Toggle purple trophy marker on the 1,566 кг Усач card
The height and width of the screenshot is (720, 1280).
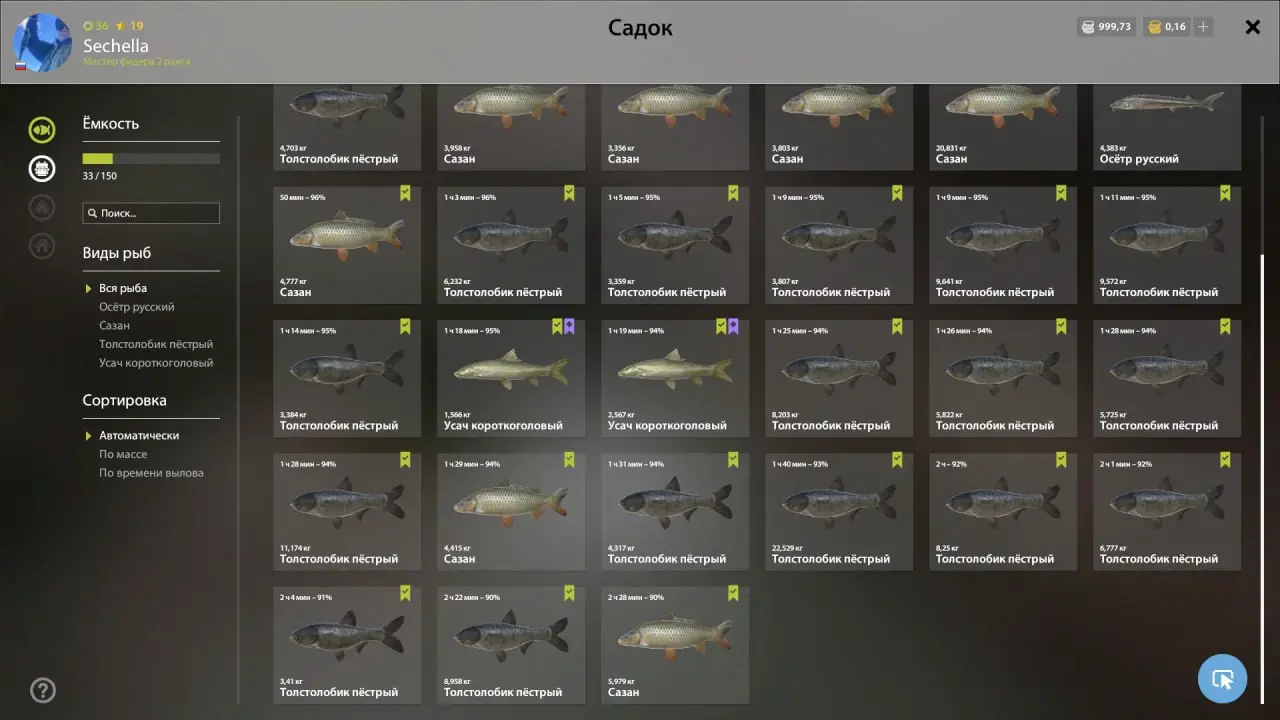point(569,327)
